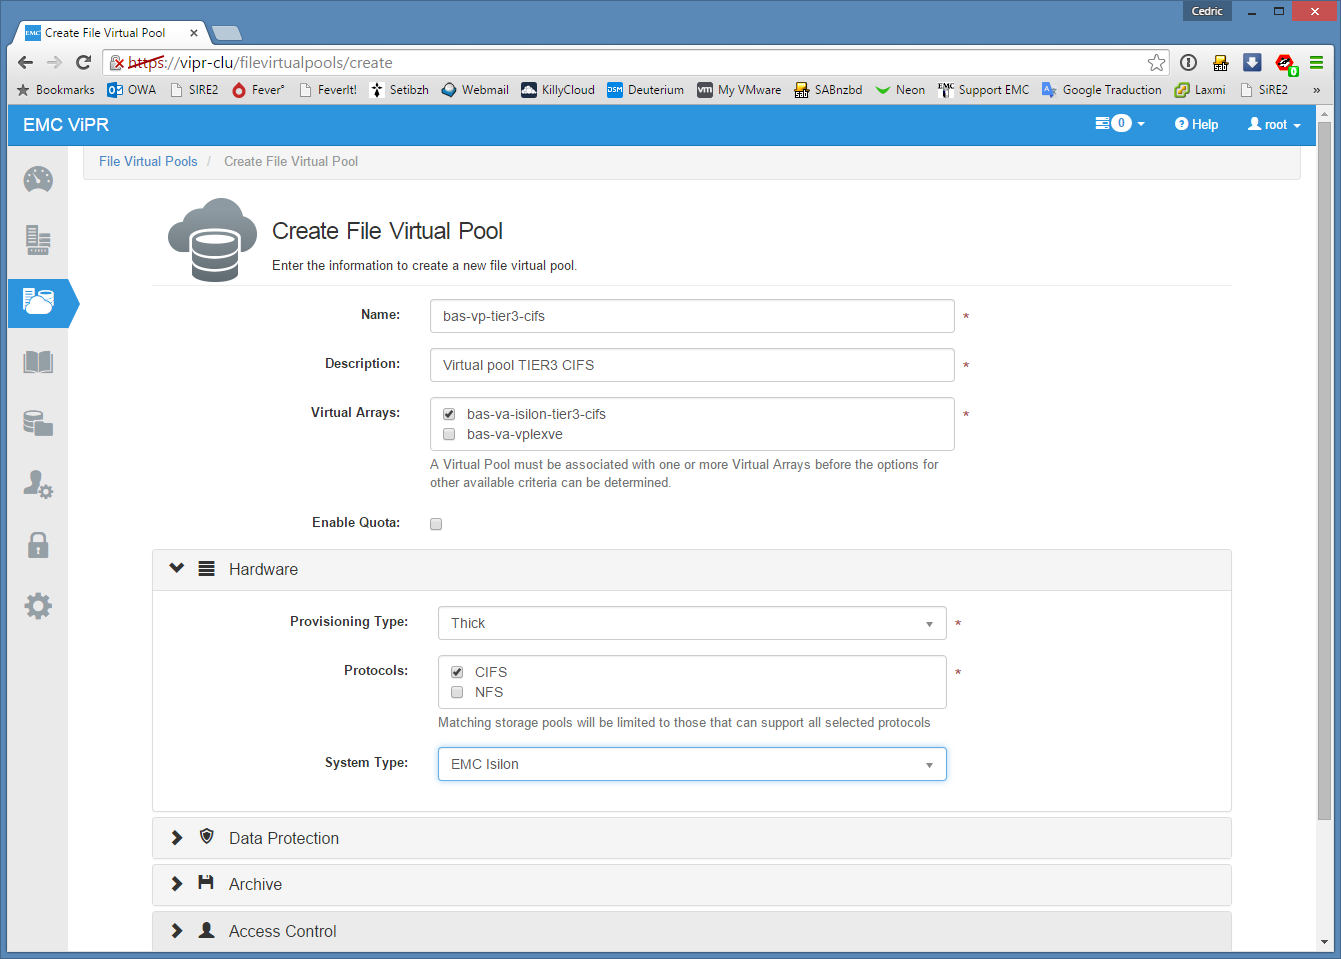Click the storage database folder sidebar icon
The image size is (1341, 959).
(38, 423)
